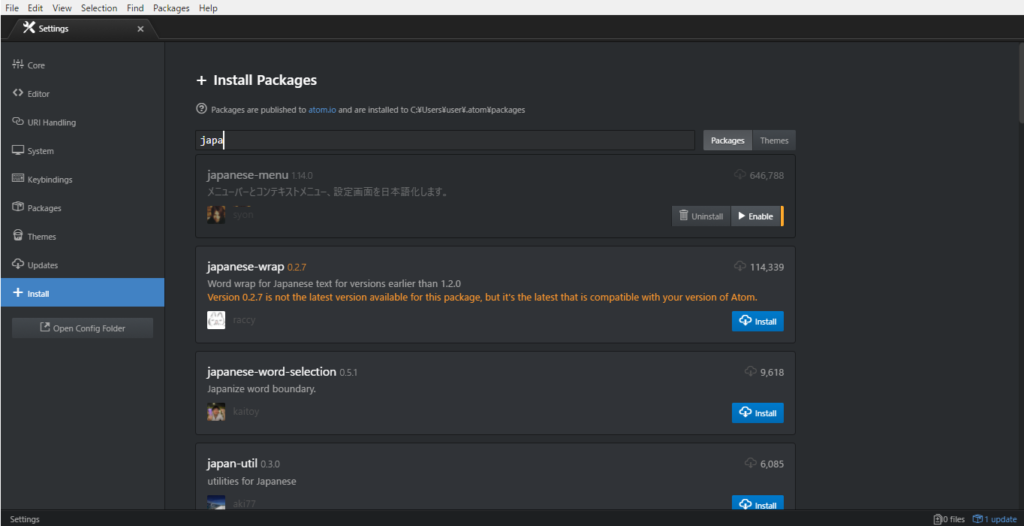Click the help question mark icon
Screen dimensions: 1024x526
(x=201, y=109)
